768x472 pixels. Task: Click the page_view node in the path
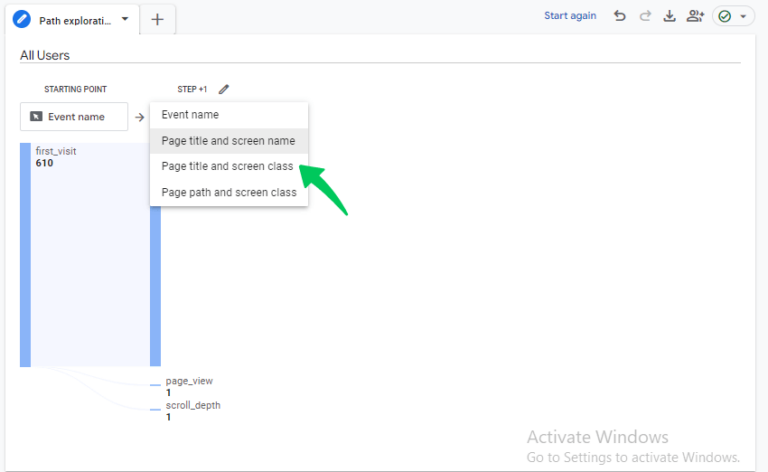click(x=187, y=382)
